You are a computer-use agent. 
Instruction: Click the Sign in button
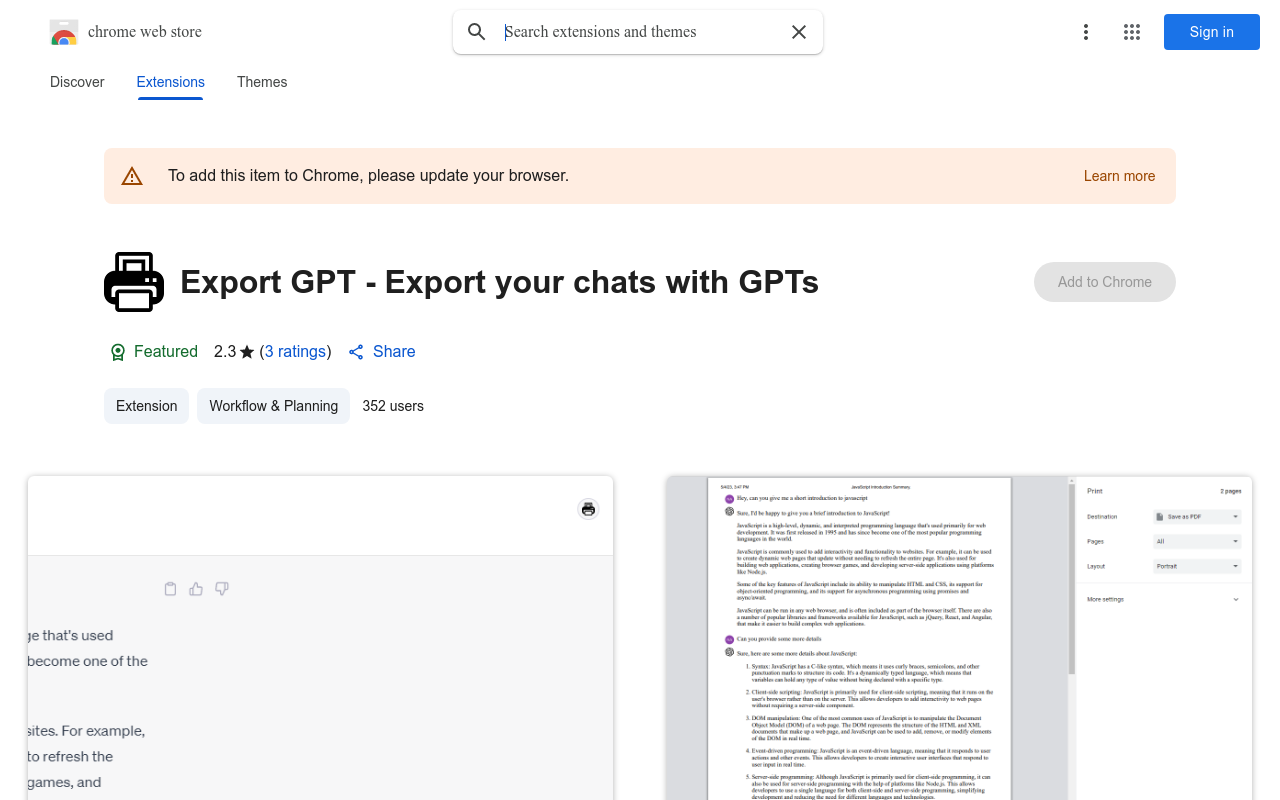(1211, 32)
